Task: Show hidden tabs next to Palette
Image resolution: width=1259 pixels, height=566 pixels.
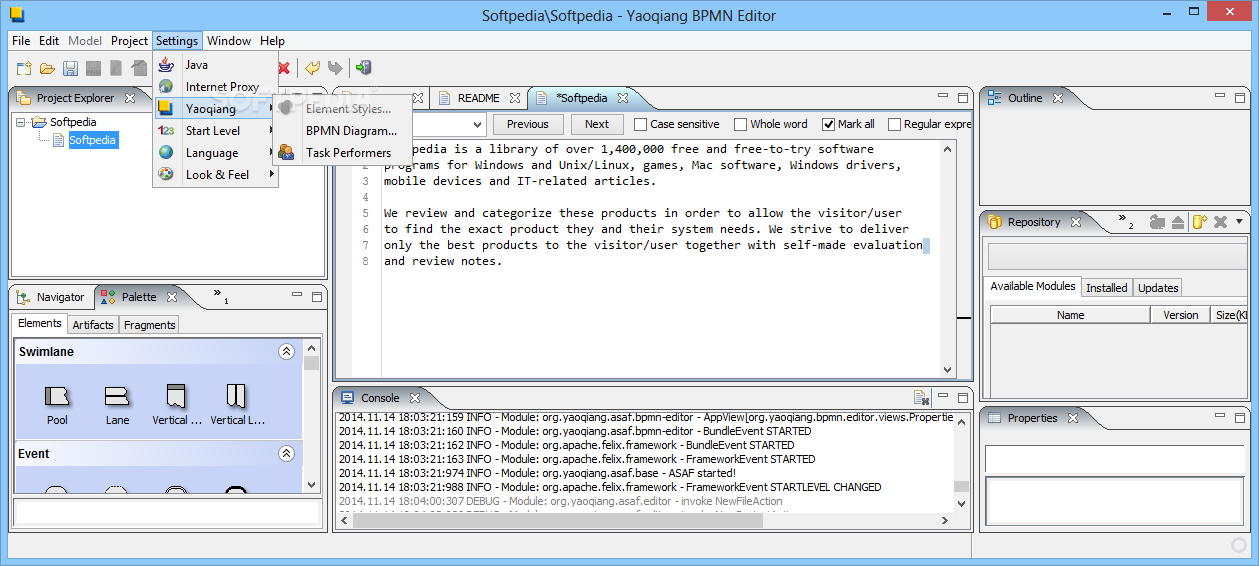Action: pos(220,296)
